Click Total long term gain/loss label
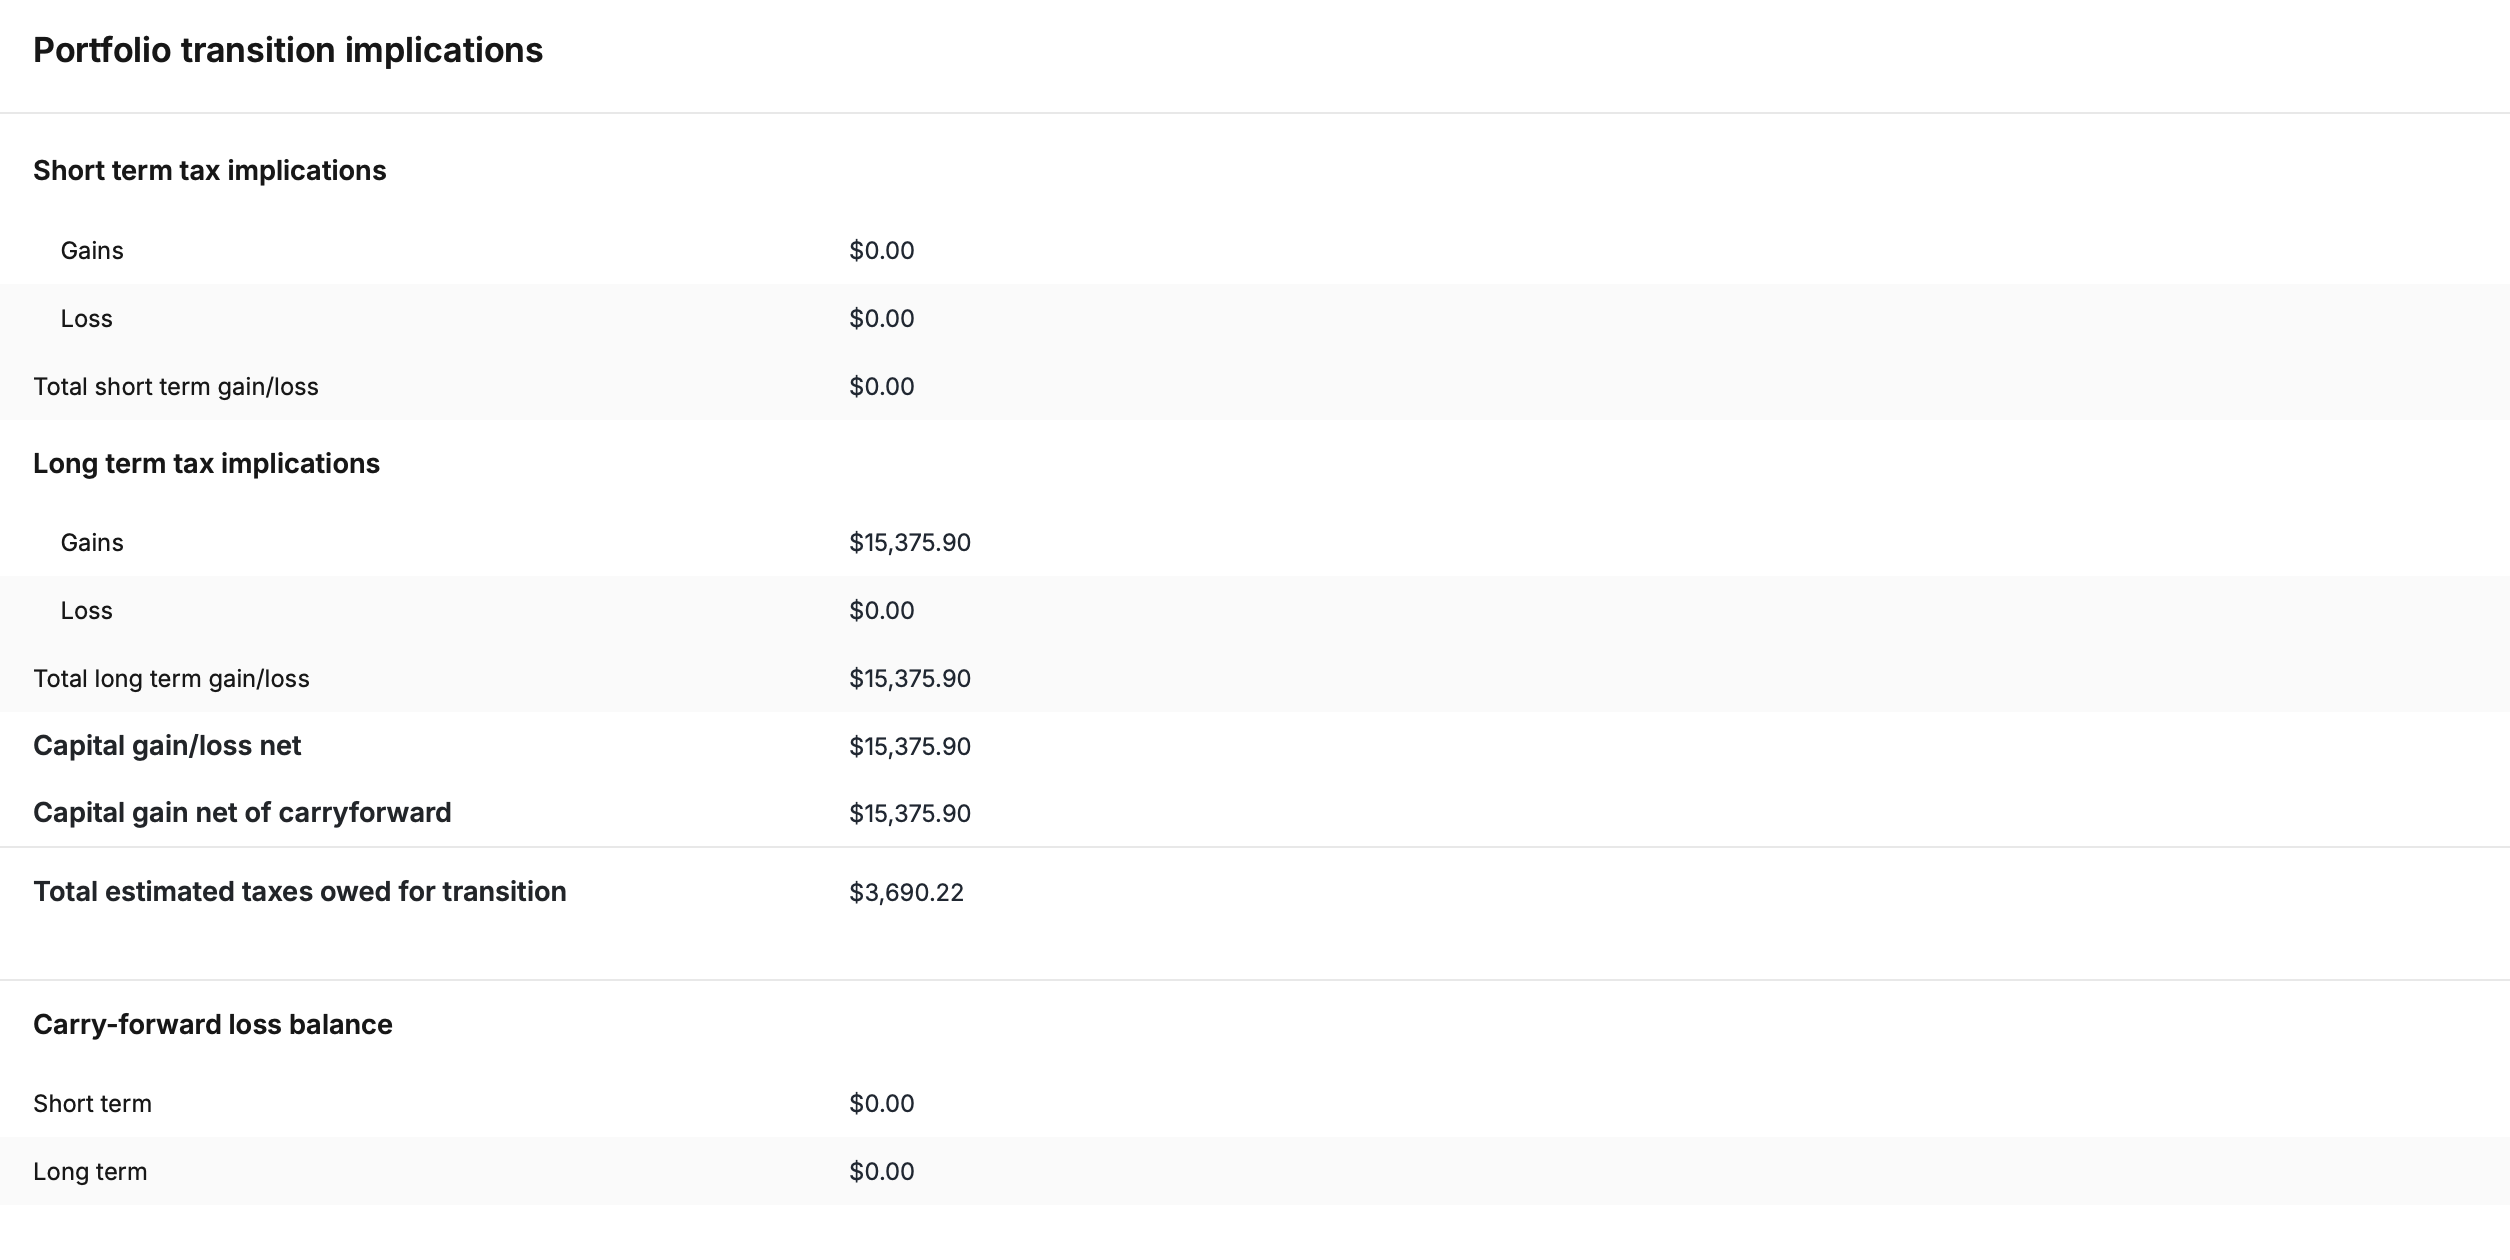 pyautogui.click(x=171, y=679)
